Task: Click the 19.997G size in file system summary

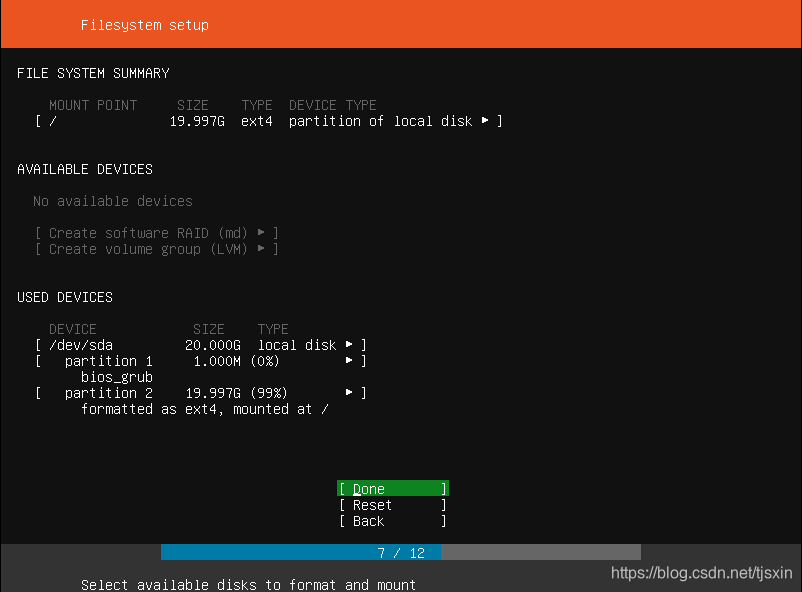Action: click(197, 121)
